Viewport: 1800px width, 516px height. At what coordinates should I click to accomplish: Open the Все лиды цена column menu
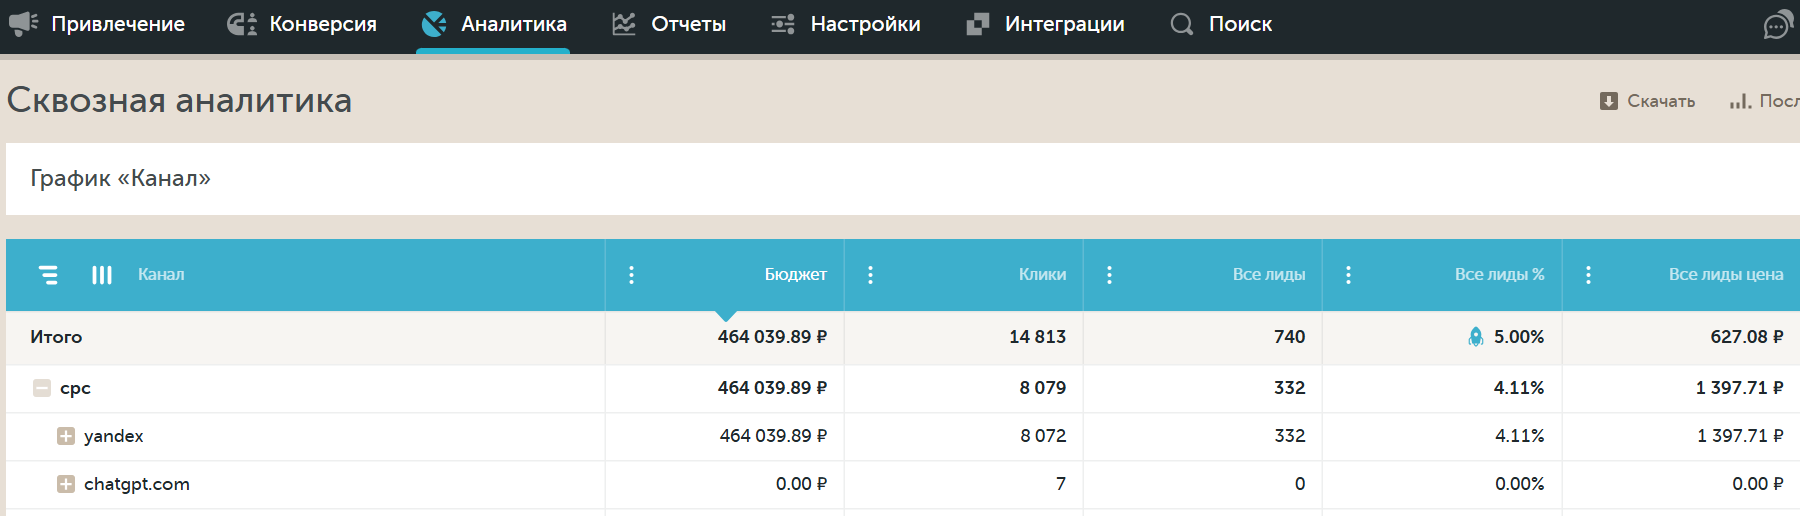pos(1588,275)
